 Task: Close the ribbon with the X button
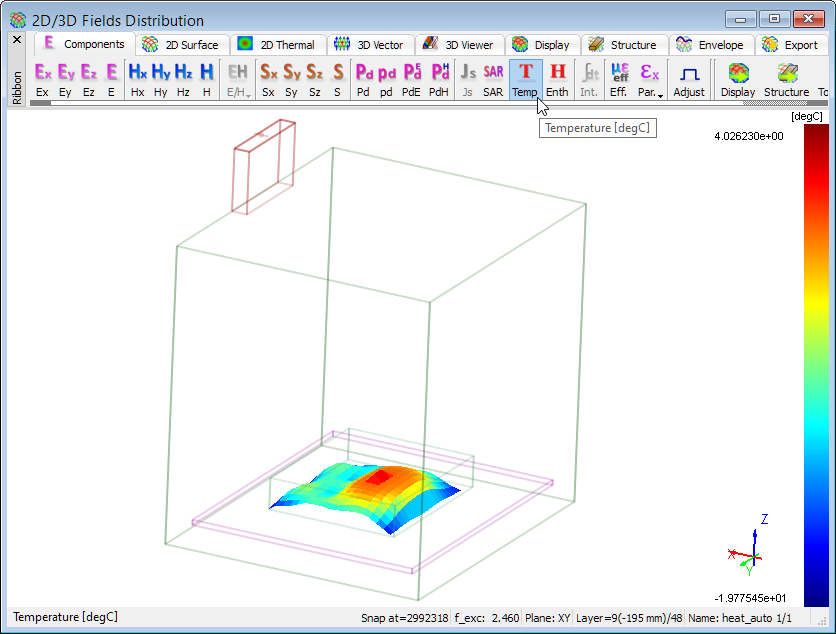click(x=16, y=40)
